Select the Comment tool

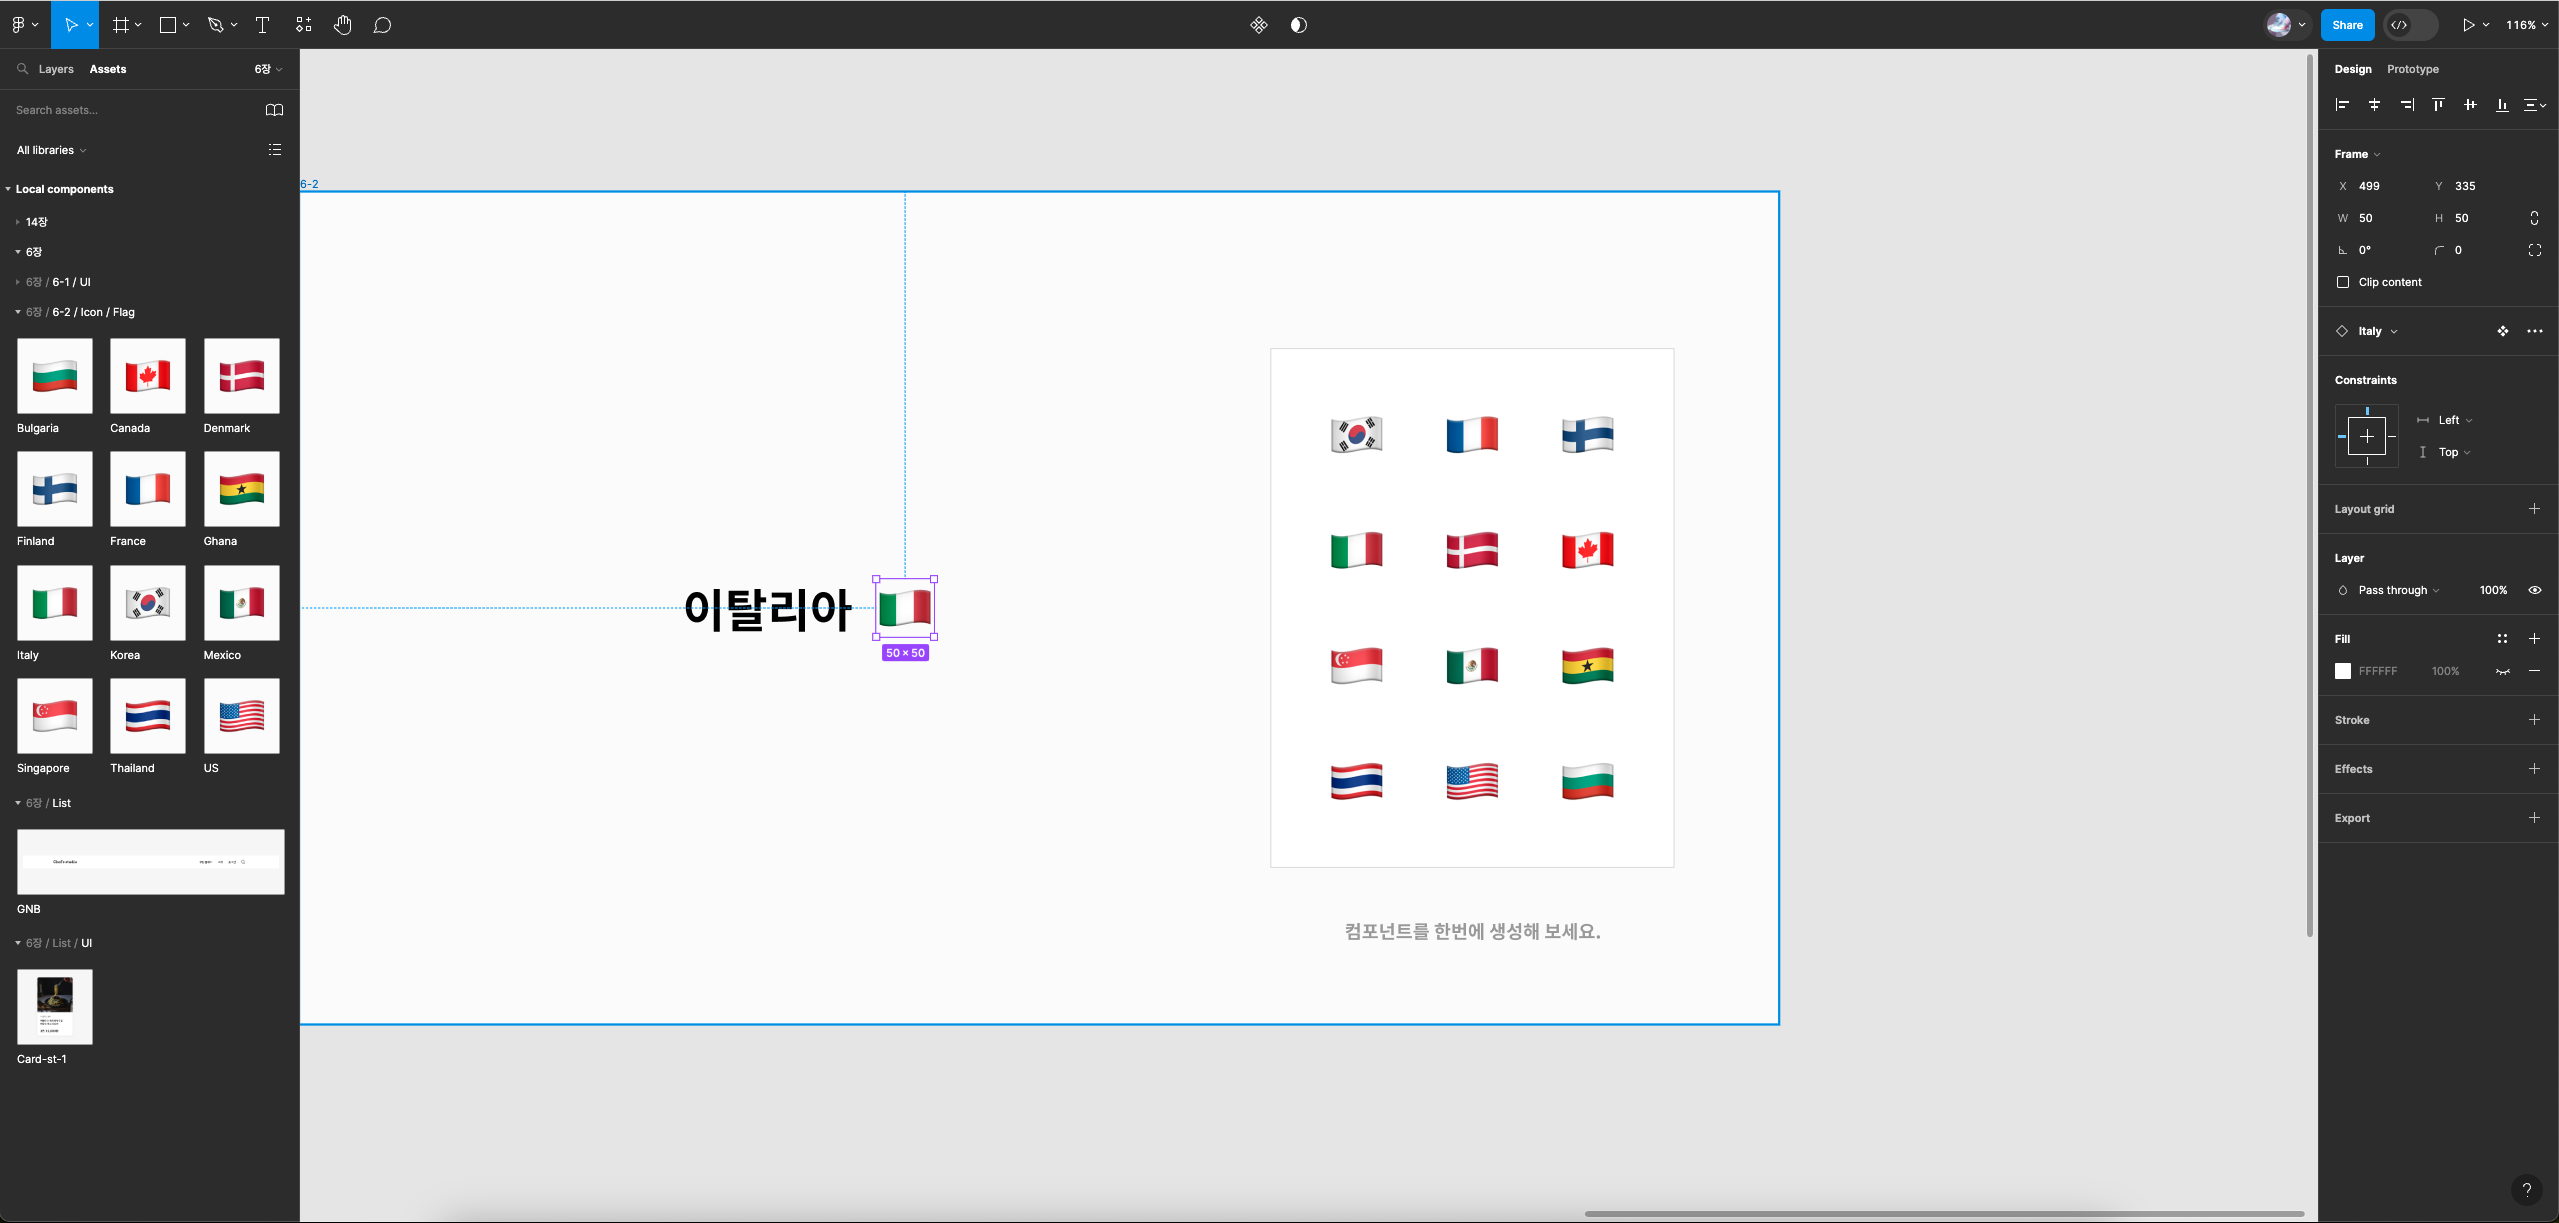[382, 25]
